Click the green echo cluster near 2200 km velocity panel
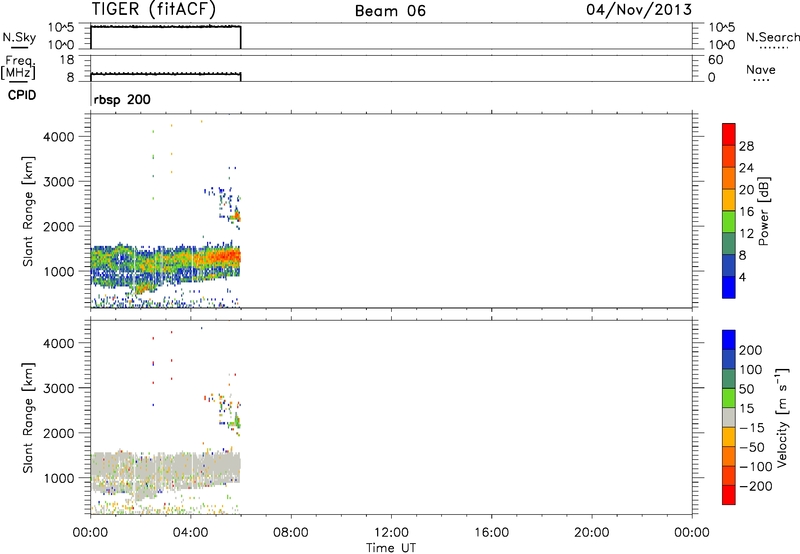800x554 pixels. (x=236, y=422)
